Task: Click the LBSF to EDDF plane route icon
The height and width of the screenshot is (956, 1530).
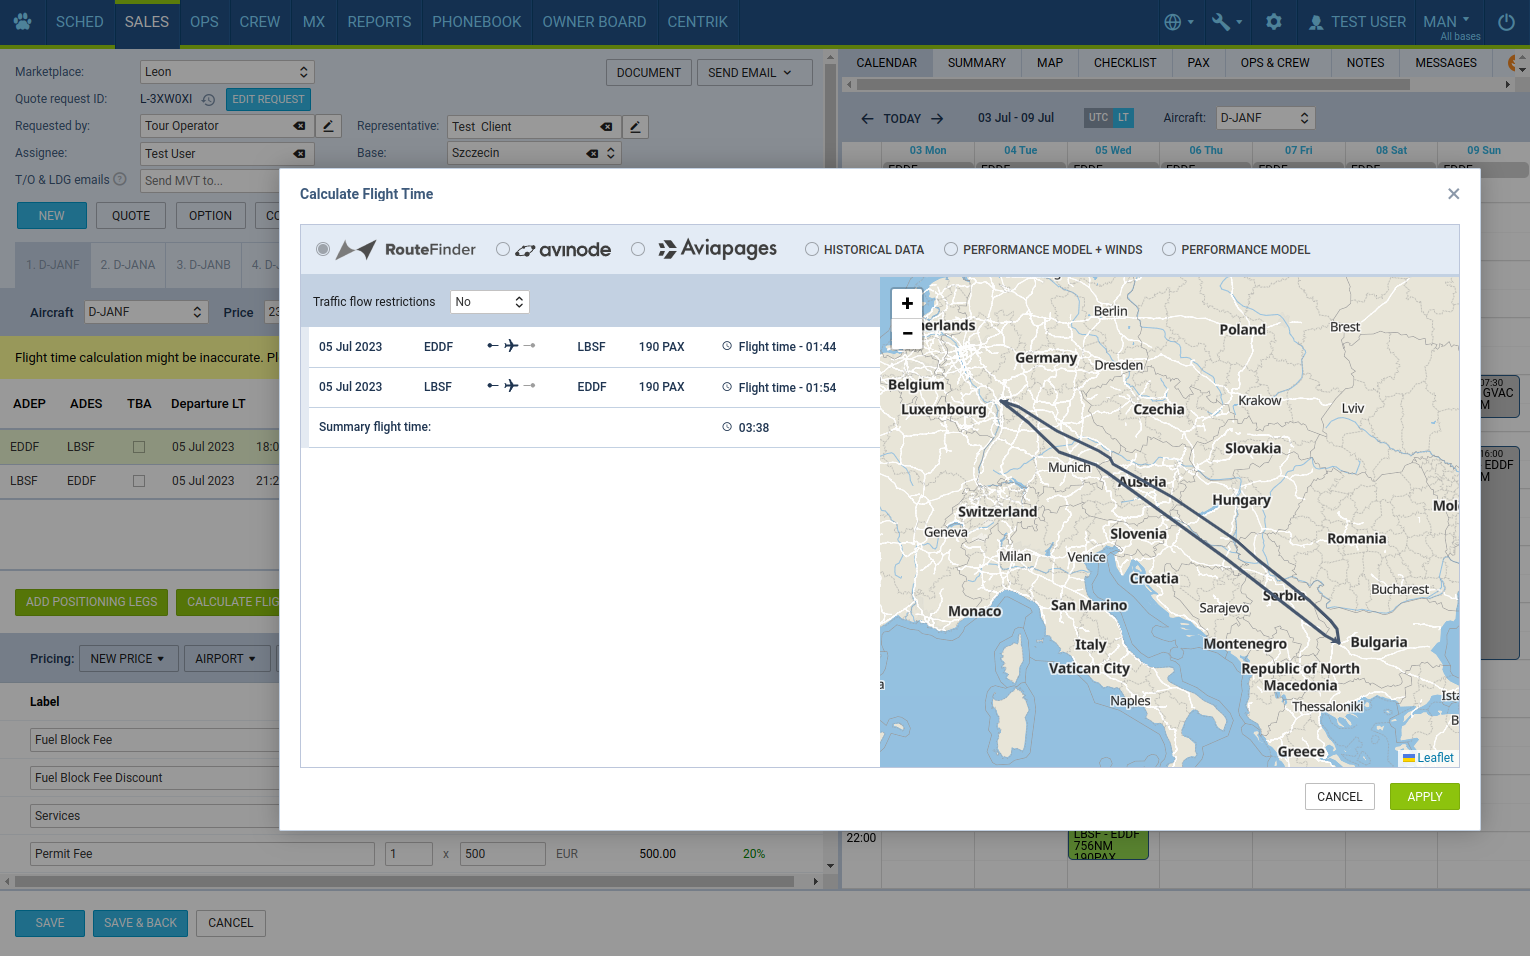Action: (511, 386)
